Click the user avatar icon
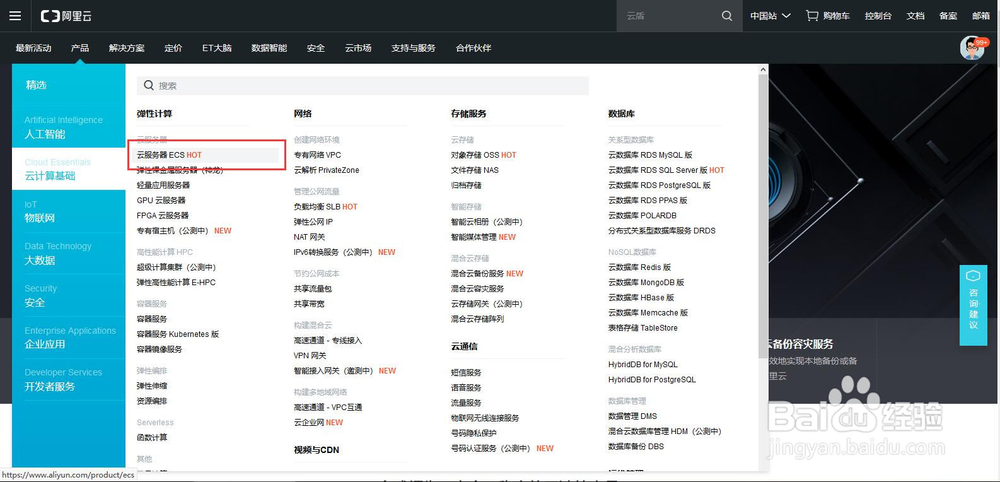 click(x=972, y=48)
